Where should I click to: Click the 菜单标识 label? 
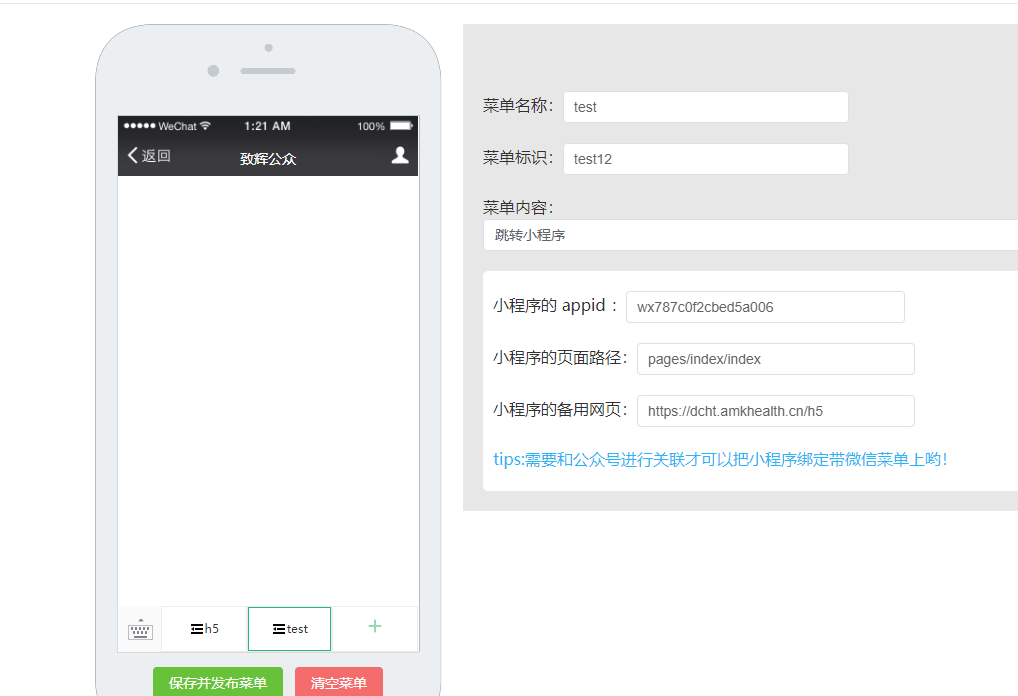(517, 158)
